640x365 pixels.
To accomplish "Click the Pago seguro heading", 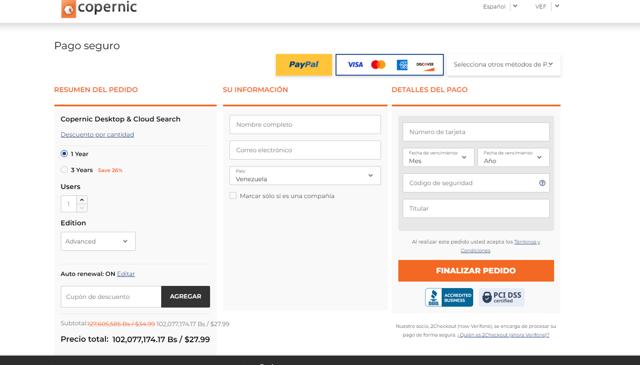I will point(87,46).
